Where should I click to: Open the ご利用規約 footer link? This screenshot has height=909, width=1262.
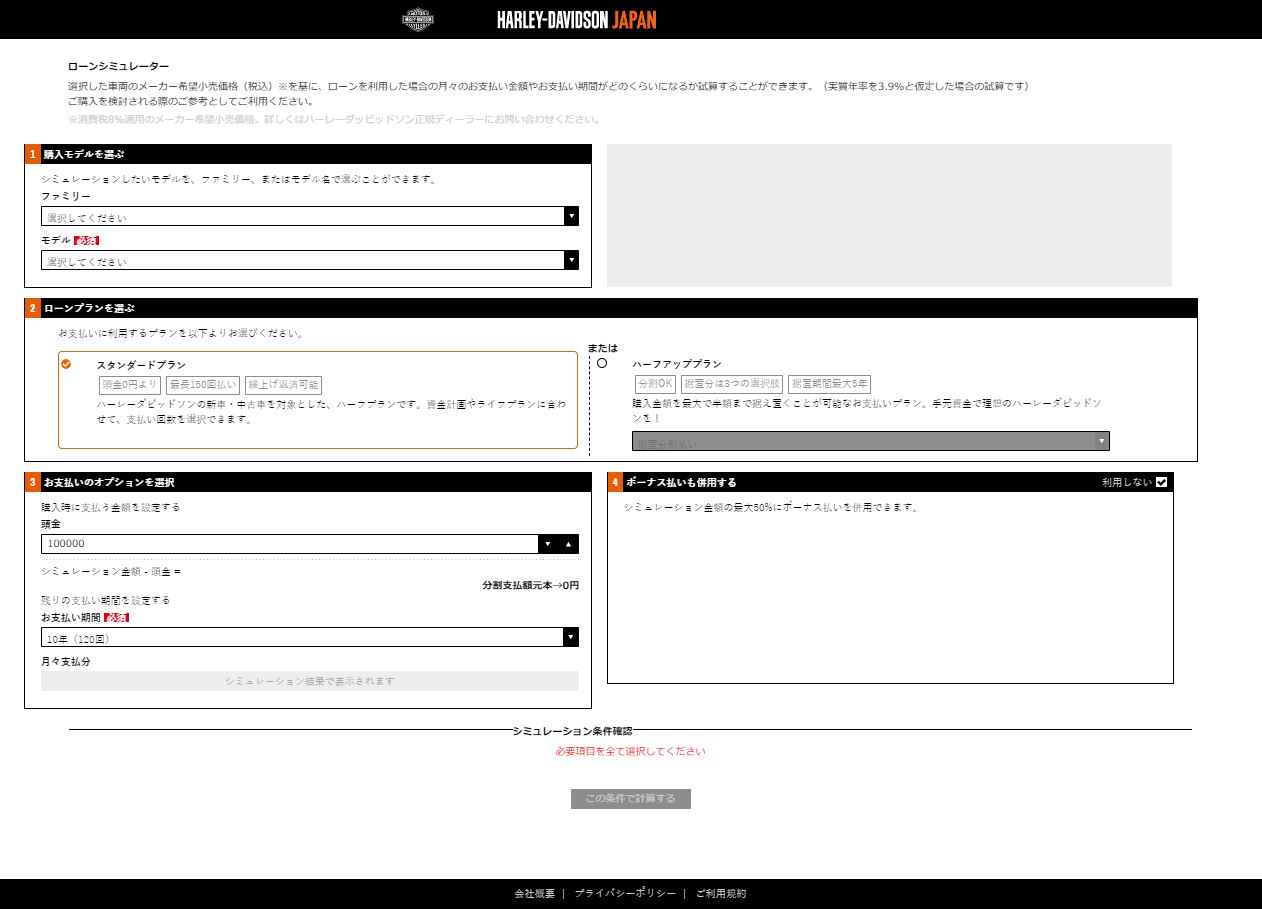point(721,894)
